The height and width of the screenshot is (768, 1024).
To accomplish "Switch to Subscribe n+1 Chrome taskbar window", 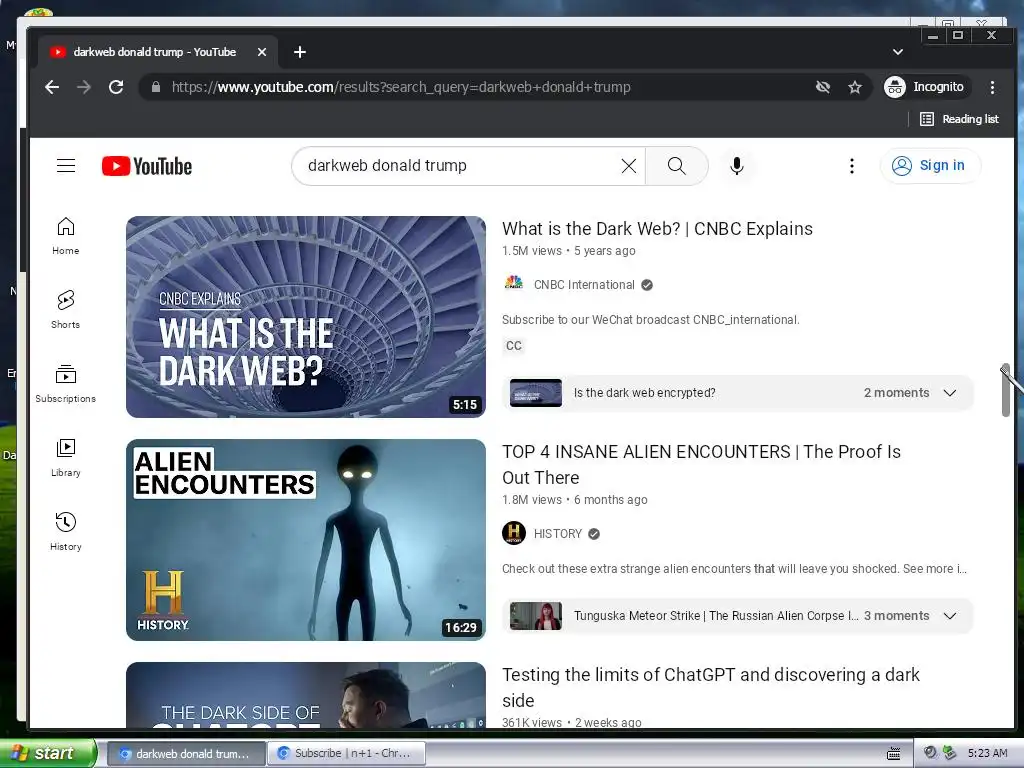I will pos(346,753).
